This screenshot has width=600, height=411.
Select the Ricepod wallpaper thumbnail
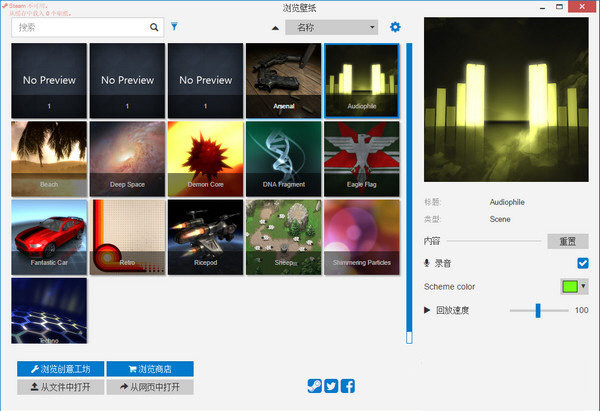pyautogui.click(x=205, y=237)
